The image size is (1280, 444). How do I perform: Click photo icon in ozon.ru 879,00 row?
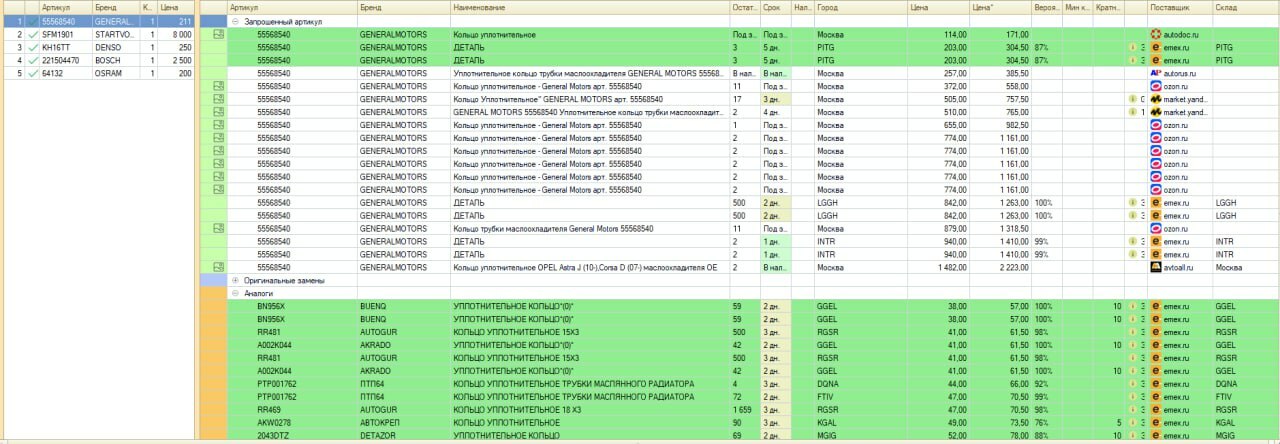(218, 229)
